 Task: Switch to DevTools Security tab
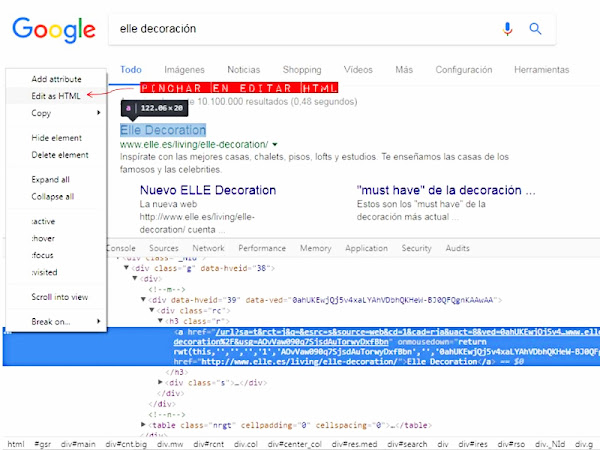coord(416,248)
